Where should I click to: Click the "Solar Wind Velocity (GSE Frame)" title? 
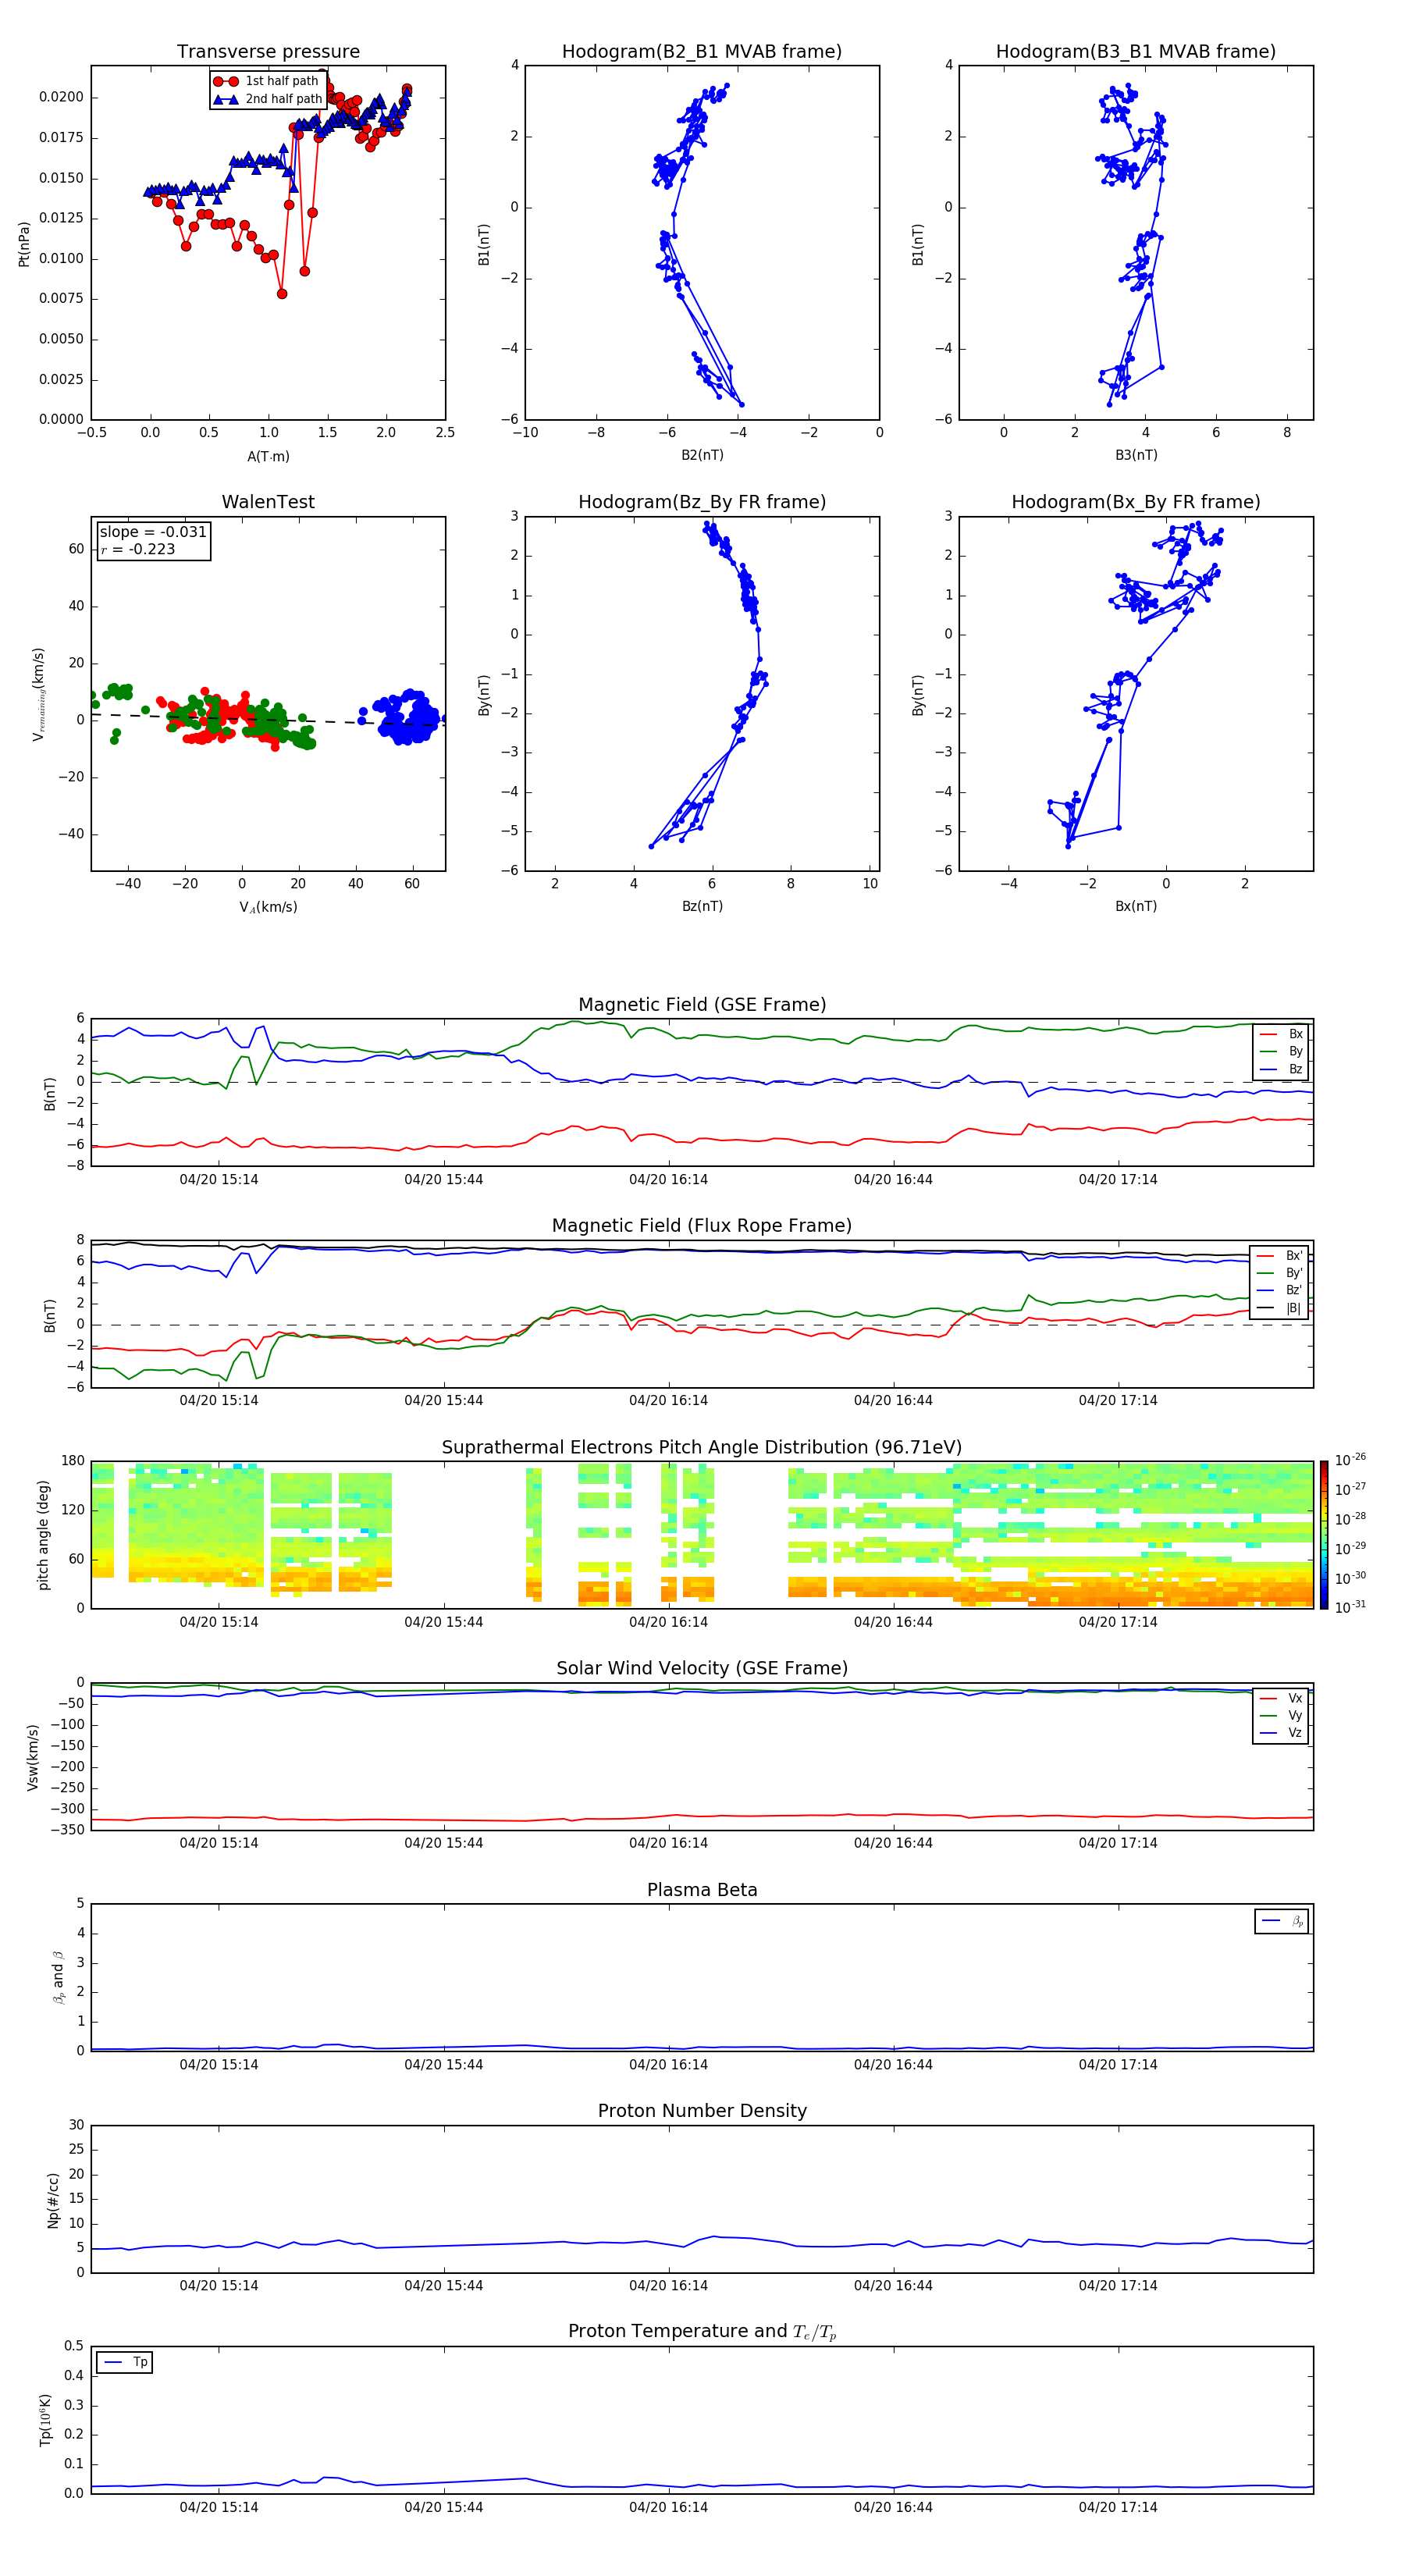702,1668
